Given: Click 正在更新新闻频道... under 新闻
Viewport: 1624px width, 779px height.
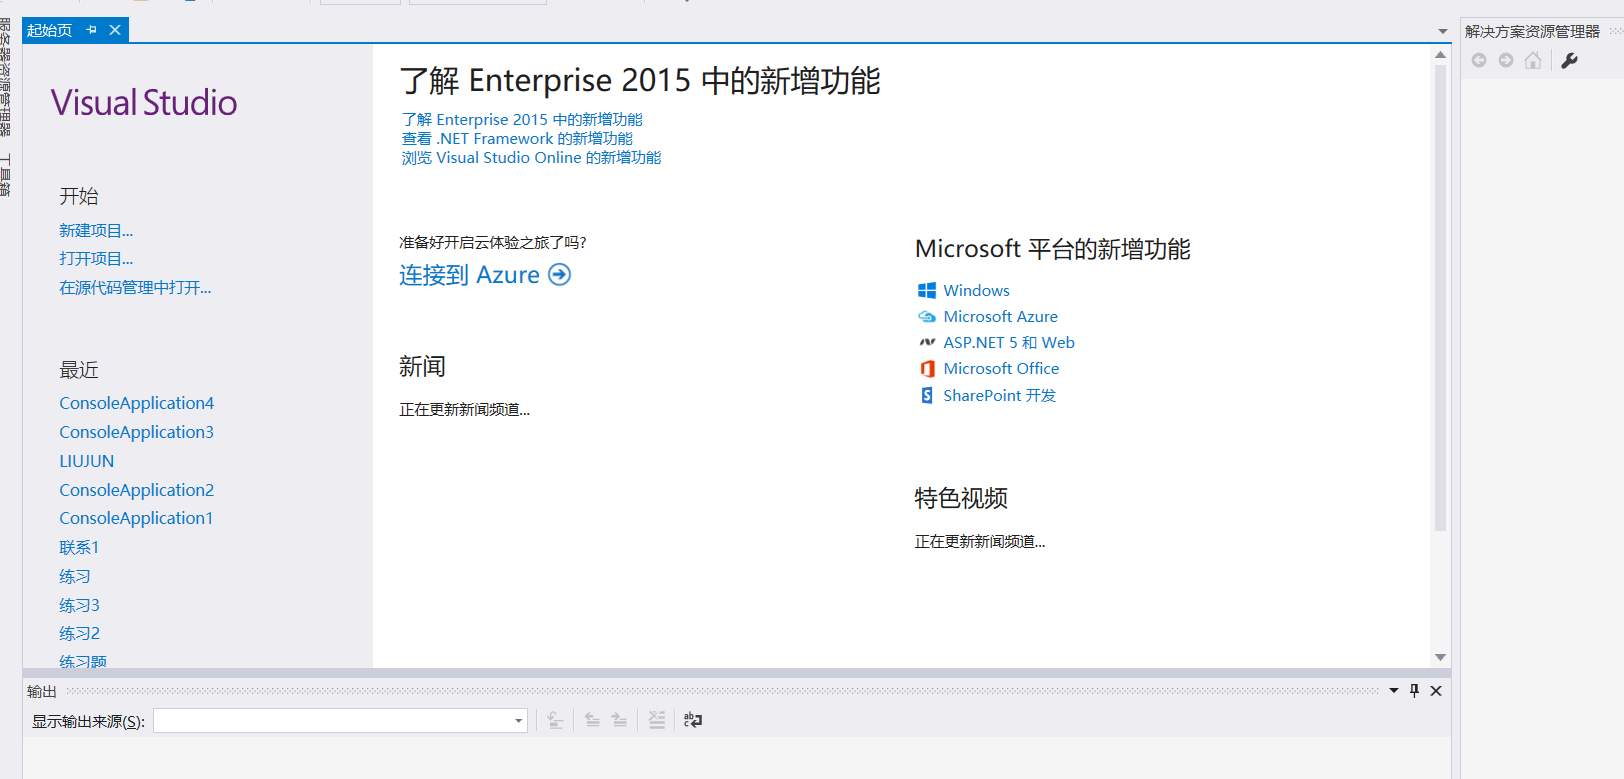Looking at the screenshot, I should [x=465, y=410].
